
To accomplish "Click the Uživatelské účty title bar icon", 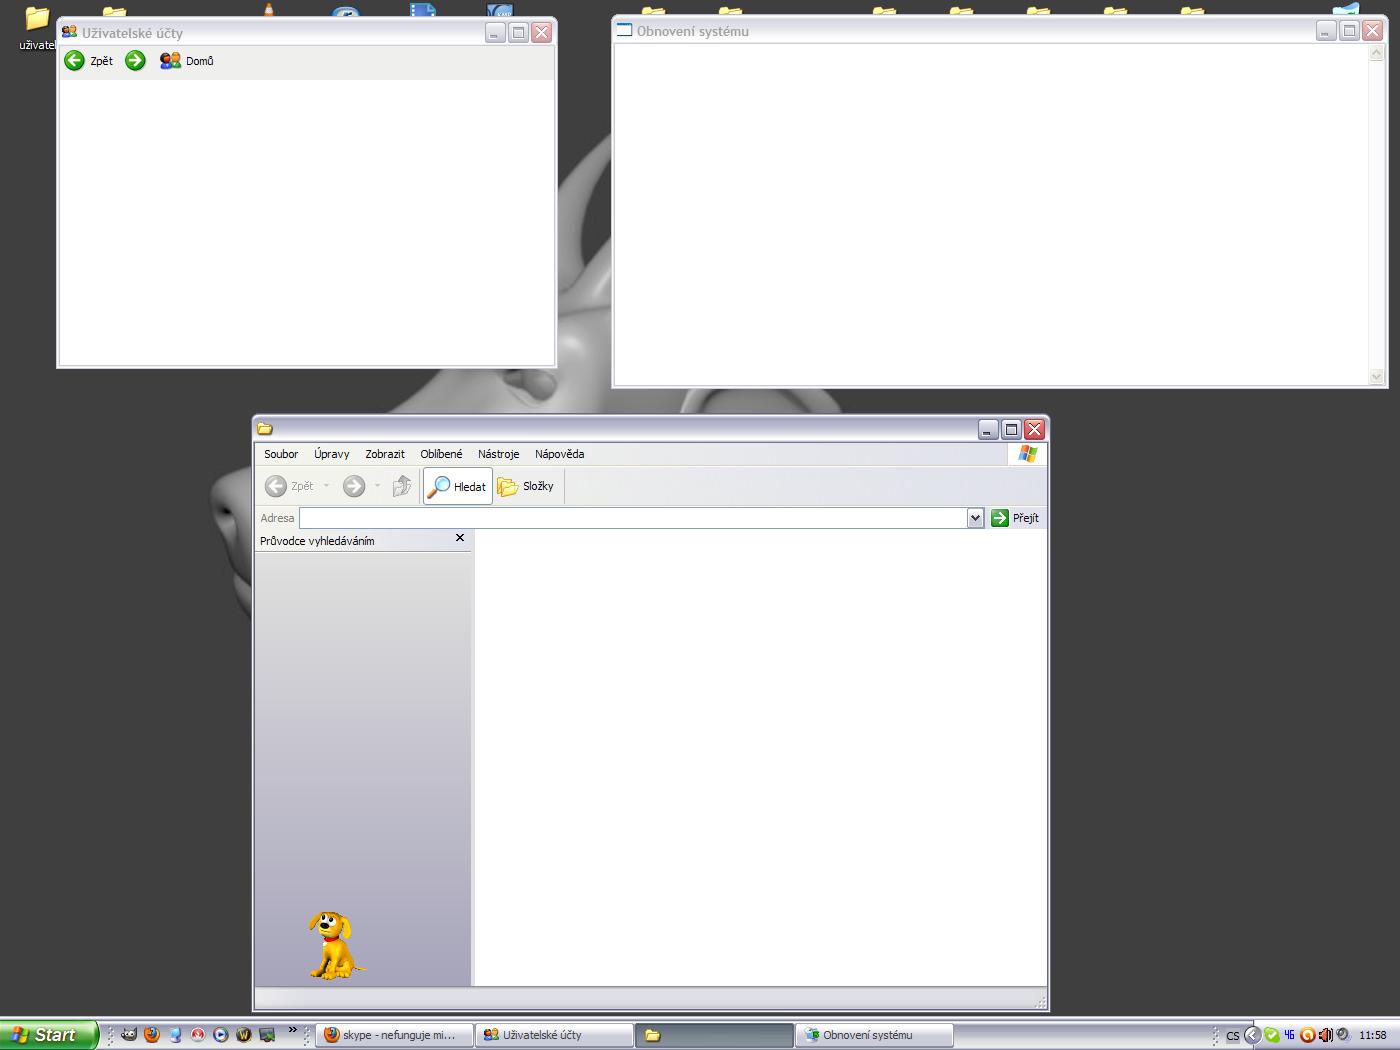I will coord(69,32).
